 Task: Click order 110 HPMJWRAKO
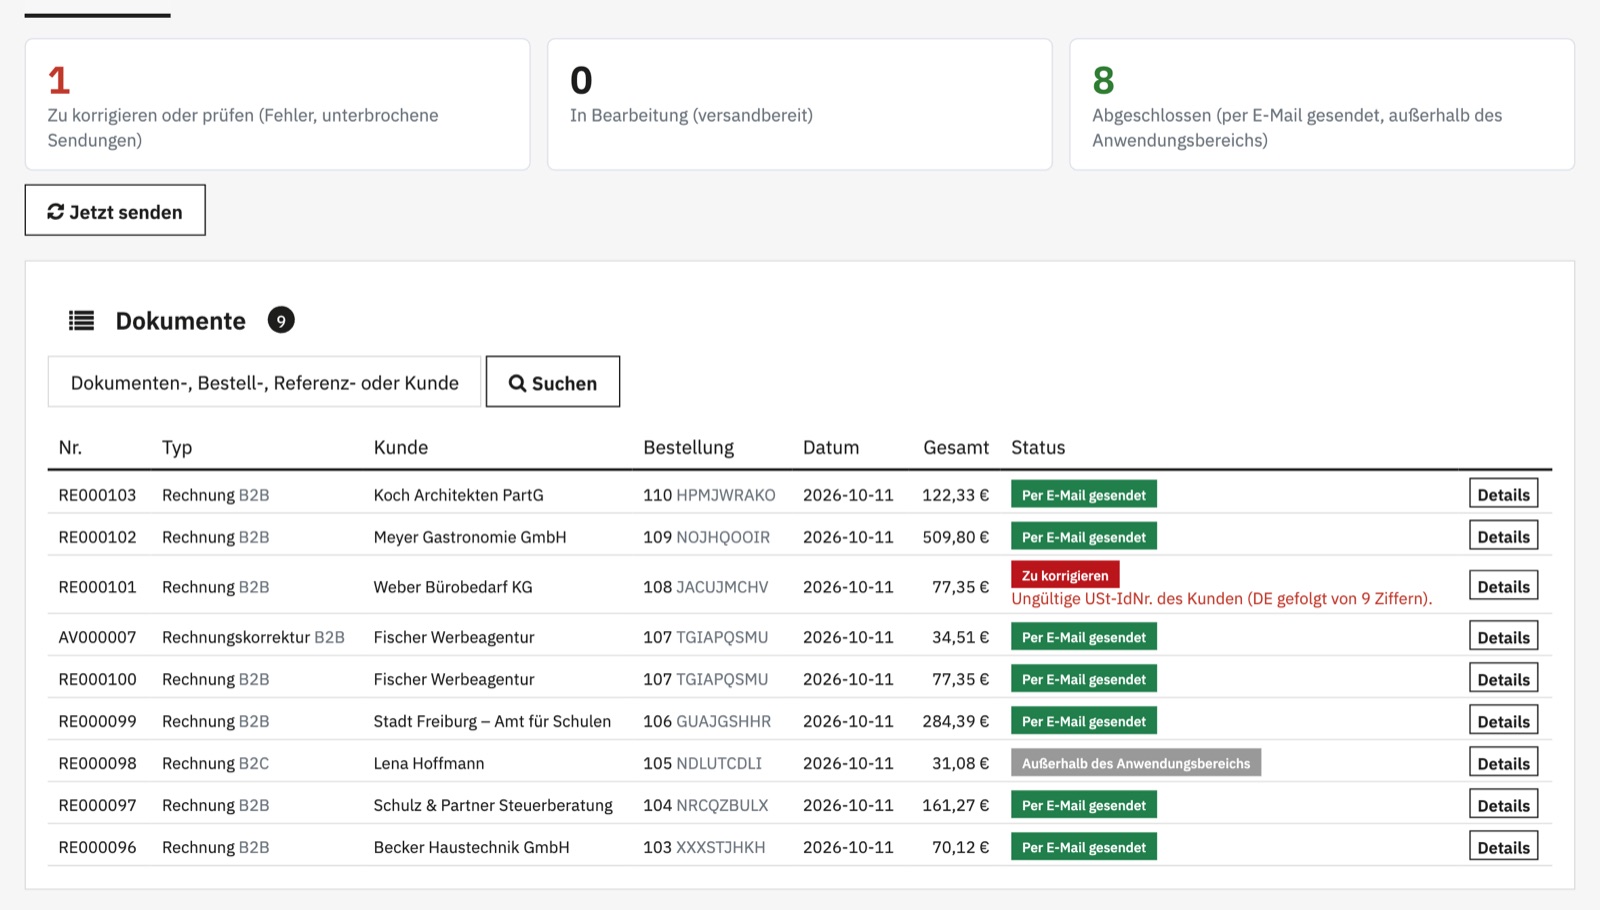[709, 495]
